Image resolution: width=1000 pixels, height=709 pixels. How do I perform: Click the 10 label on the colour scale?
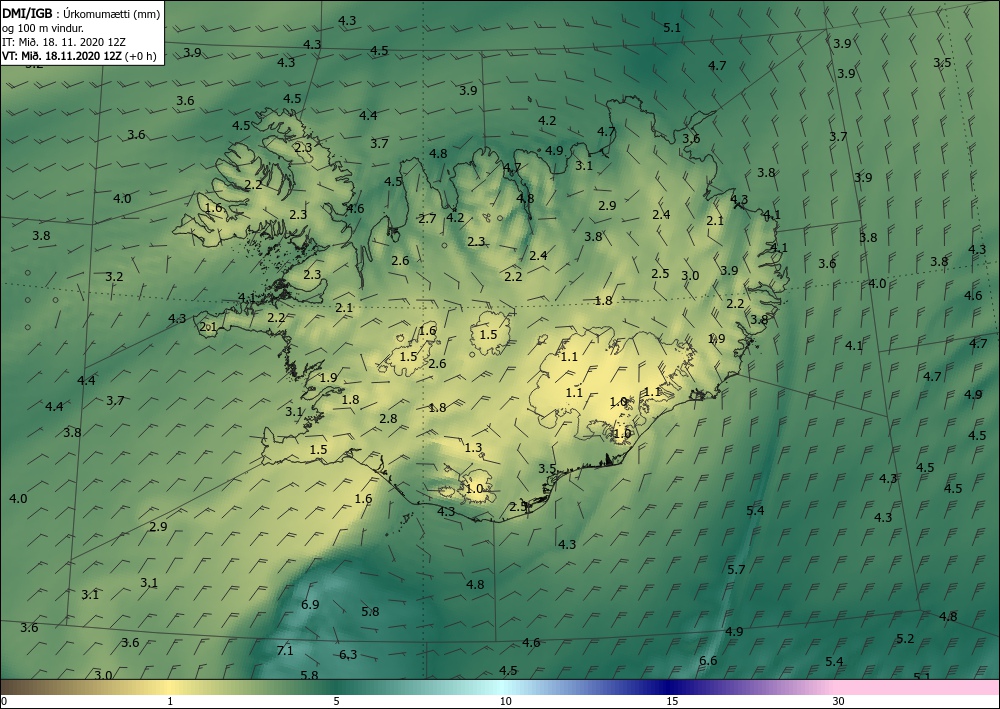point(505,702)
